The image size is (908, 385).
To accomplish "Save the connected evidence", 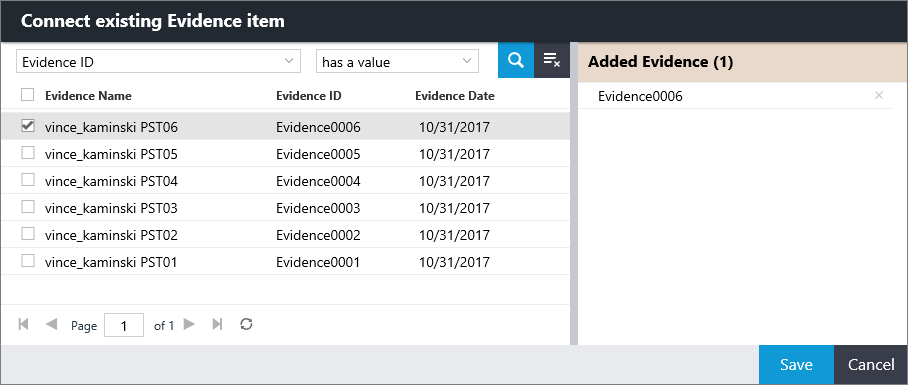I will pyautogui.click(x=796, y=365).
